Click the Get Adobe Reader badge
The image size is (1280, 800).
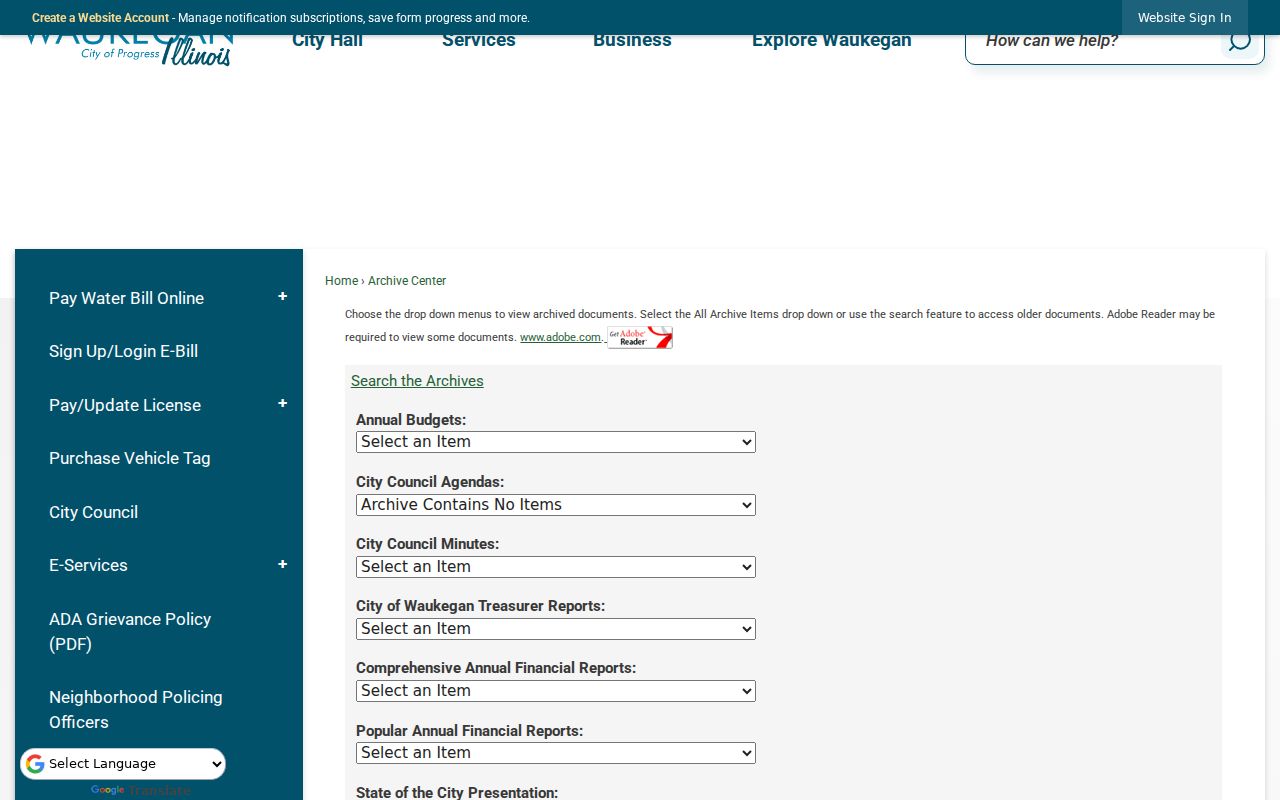tap(640, 338)
